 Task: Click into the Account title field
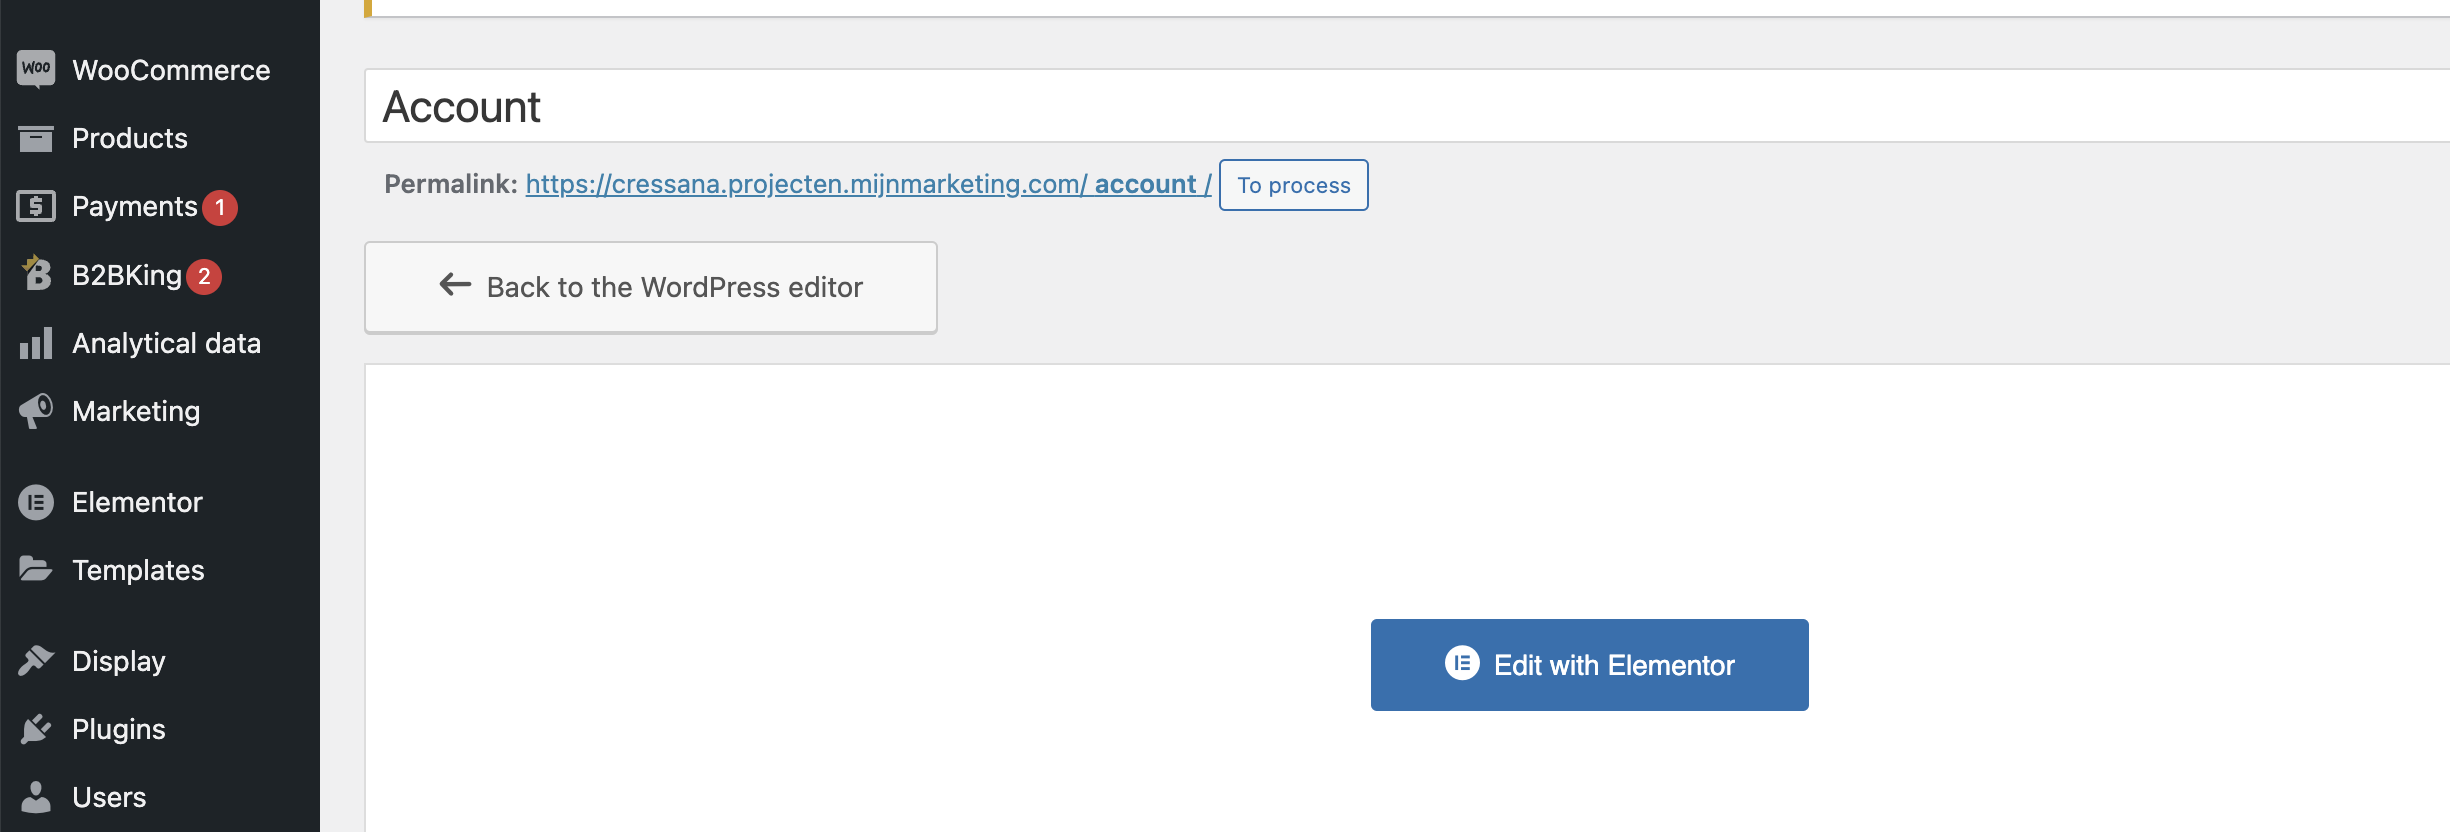coord(1407,106)
